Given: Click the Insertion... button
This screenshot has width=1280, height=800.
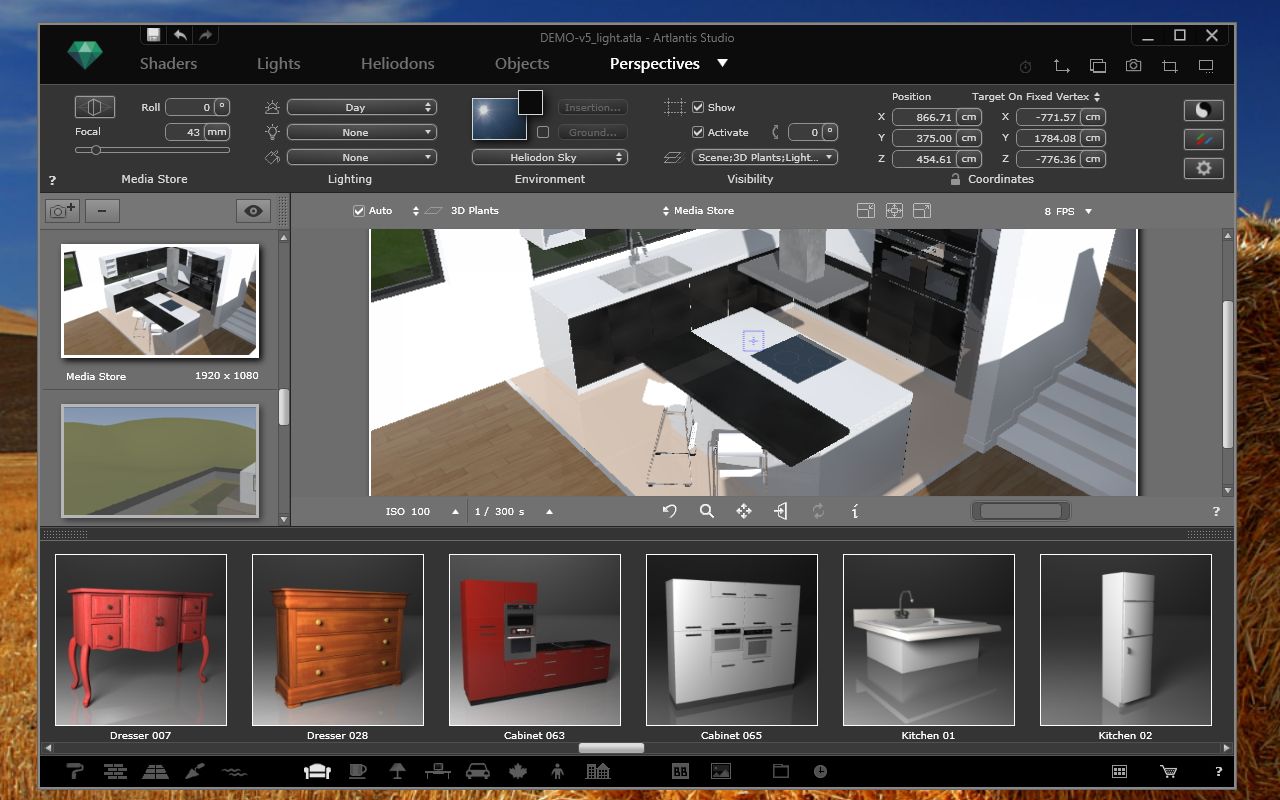Looking at the screenshot, I should tap(592, 107).
